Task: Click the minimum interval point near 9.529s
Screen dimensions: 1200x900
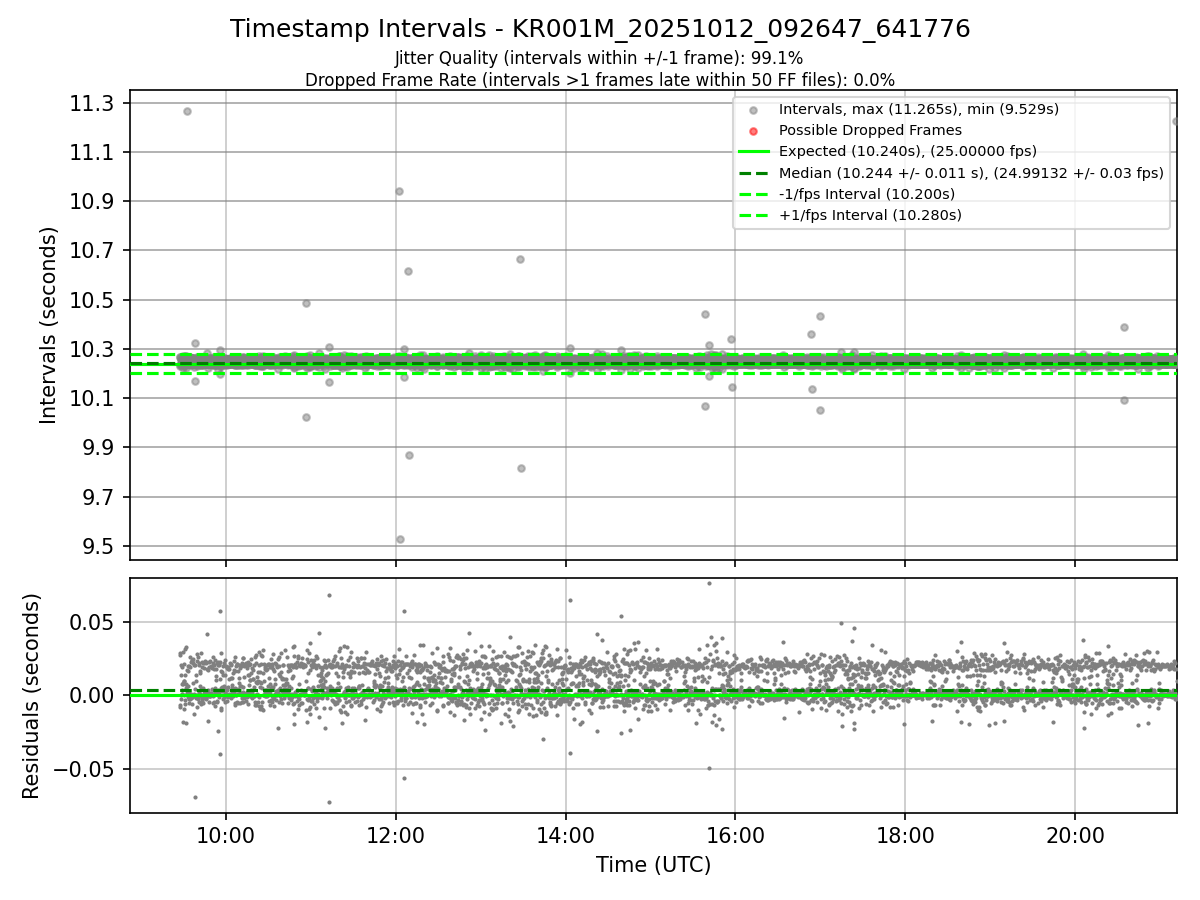Action: point(400,539)
